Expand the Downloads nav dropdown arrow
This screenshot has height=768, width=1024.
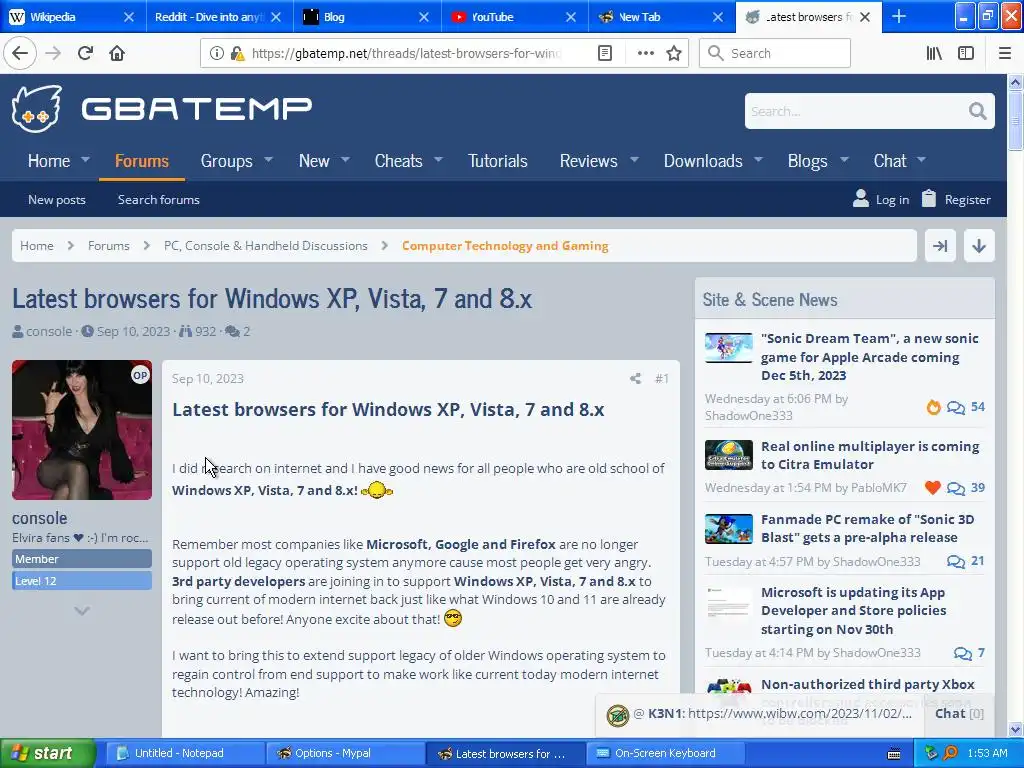758,159
